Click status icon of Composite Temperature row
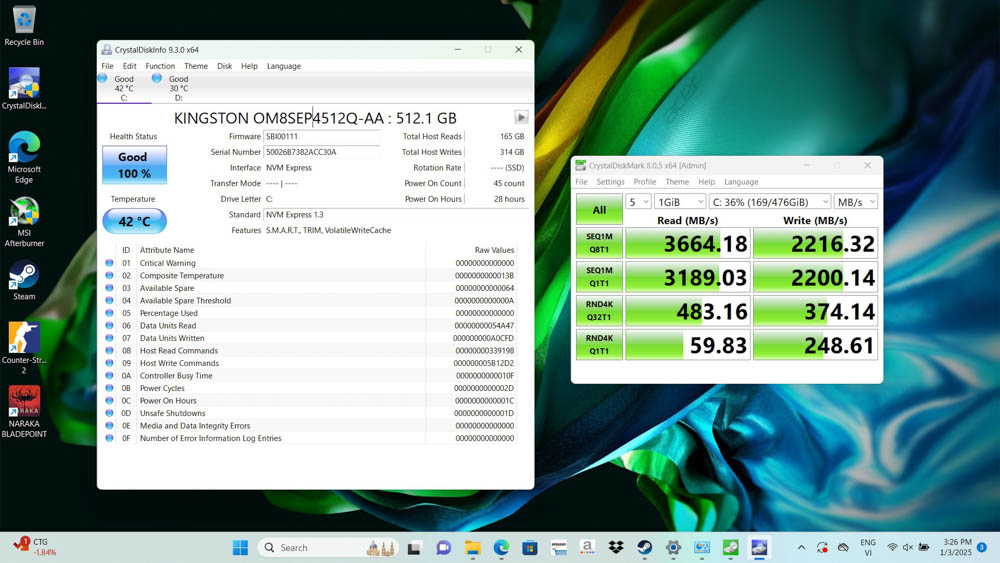Viewport: 1000px width, 563px height. click(x=109, y=275)
